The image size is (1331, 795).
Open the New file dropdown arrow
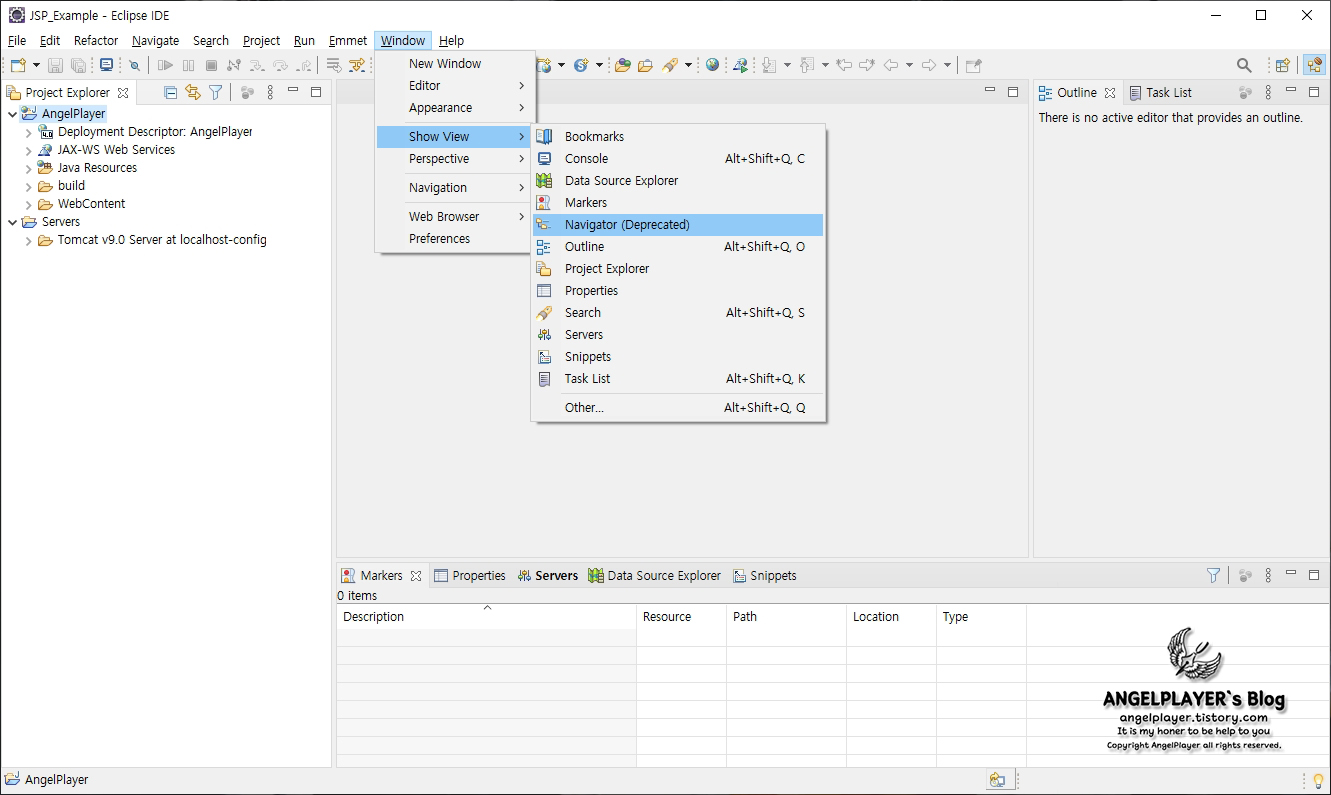click(x=37, y=65)
